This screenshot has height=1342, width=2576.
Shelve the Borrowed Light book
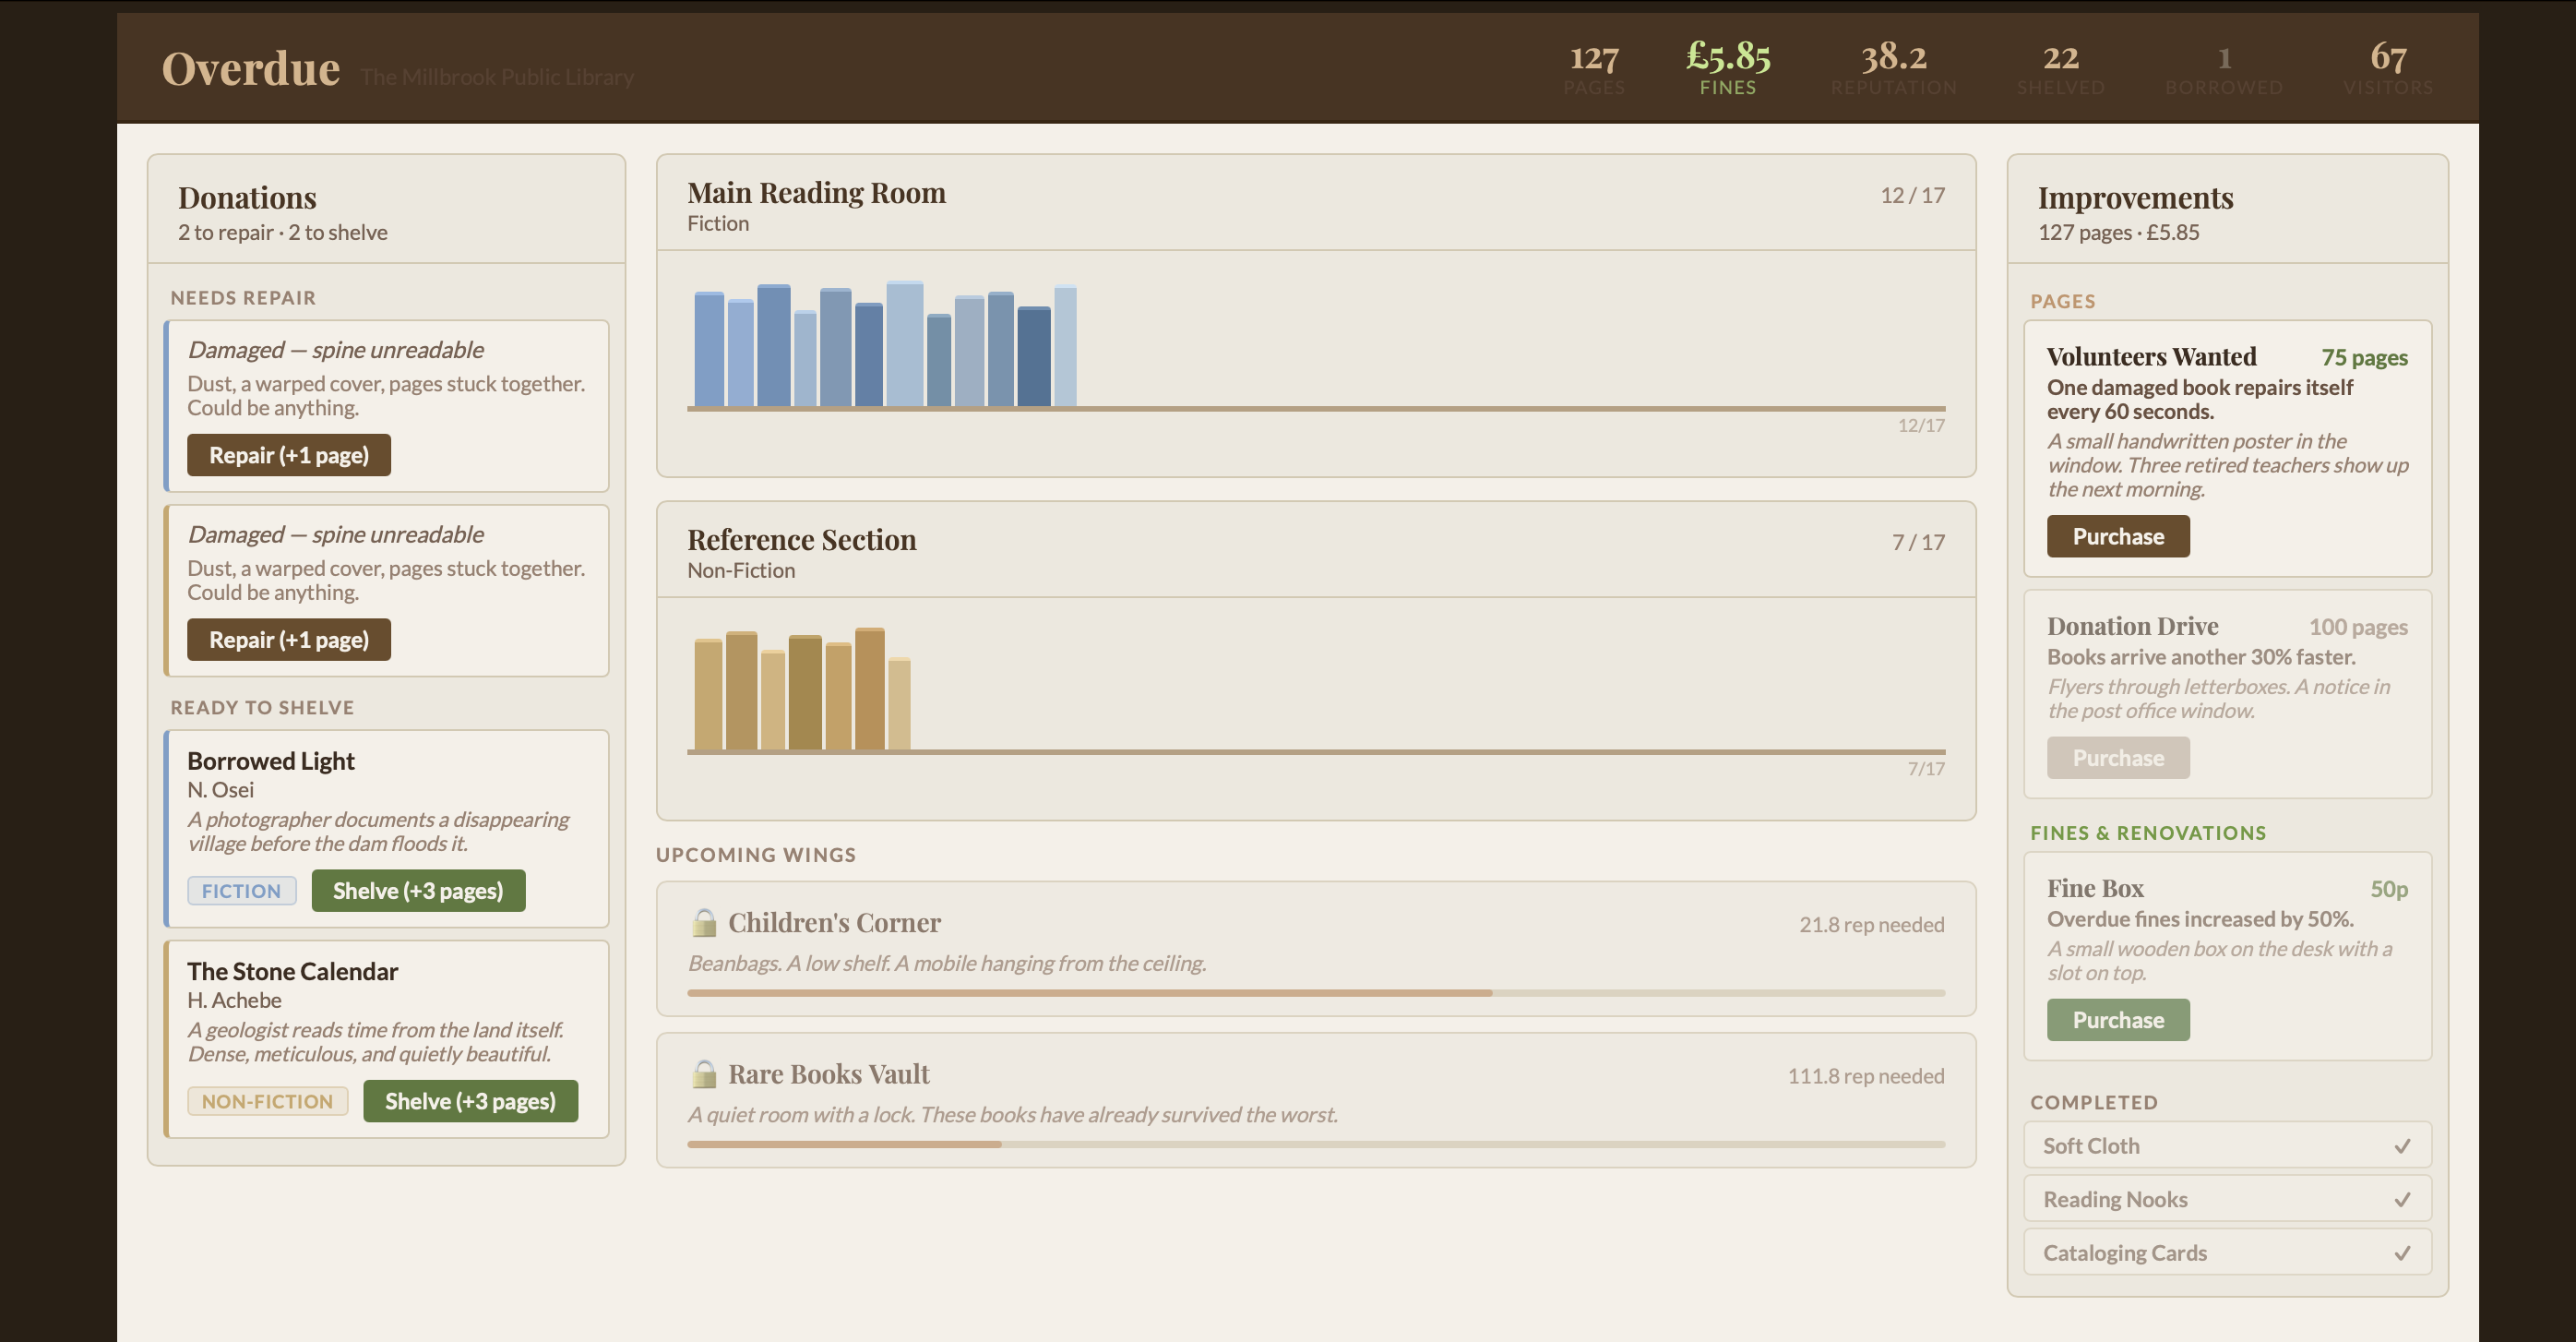pos(417,891)
